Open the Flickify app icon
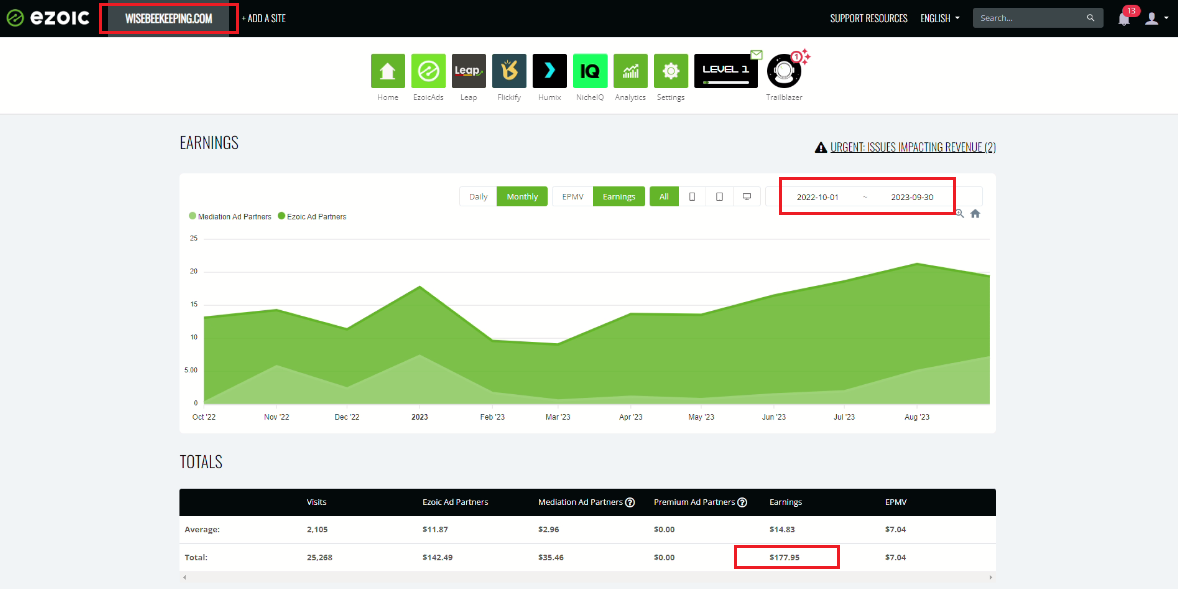 509,71
